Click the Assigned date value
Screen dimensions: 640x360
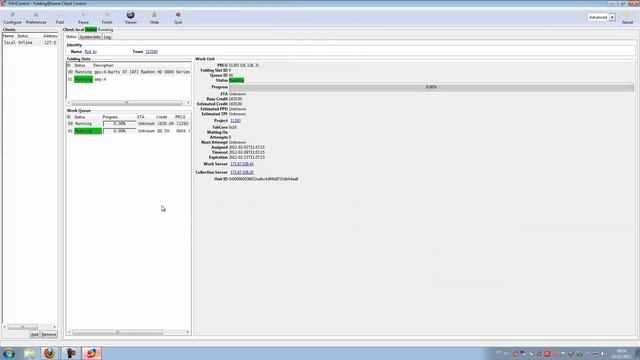[247, 147]
